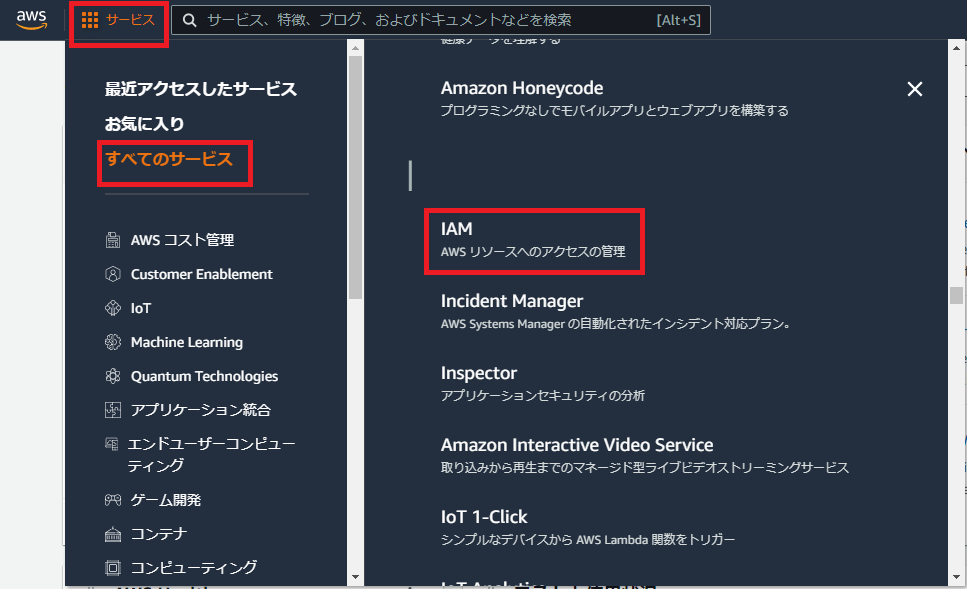Select すべてのサービス in the menu
The height and width of the screenshot is (589, 967).
pos(169,159)
